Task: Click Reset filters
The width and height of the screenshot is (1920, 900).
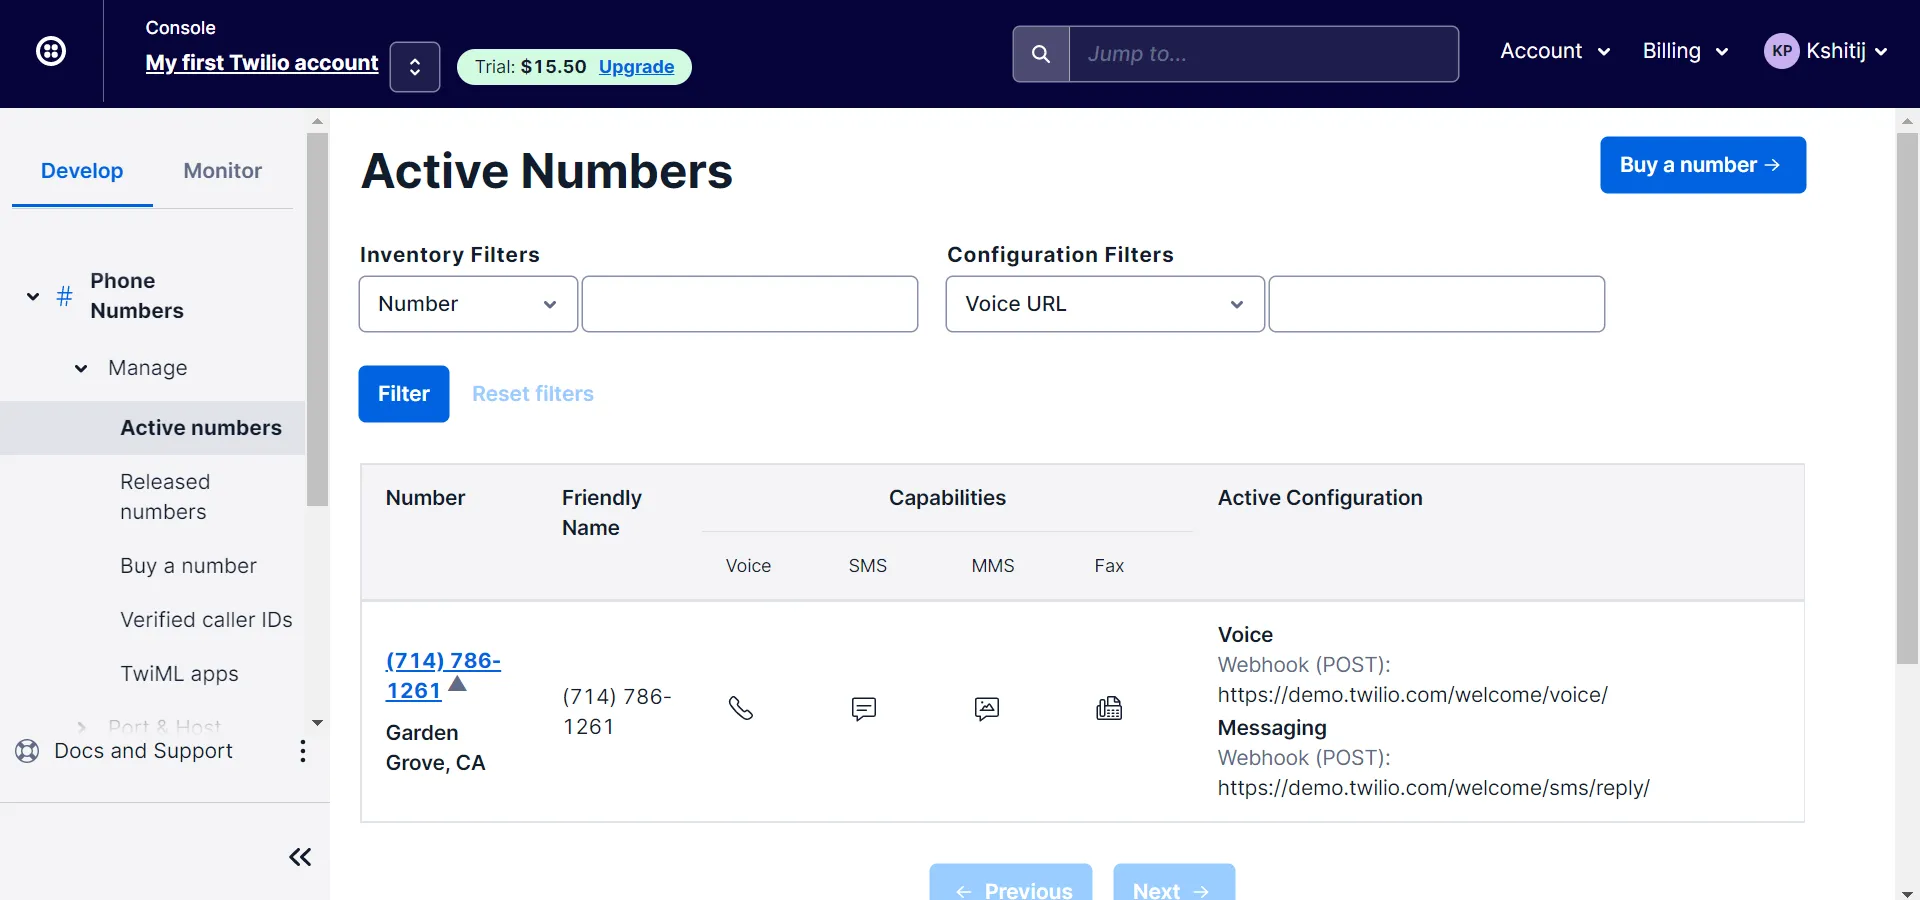Action: click(533, 394)
